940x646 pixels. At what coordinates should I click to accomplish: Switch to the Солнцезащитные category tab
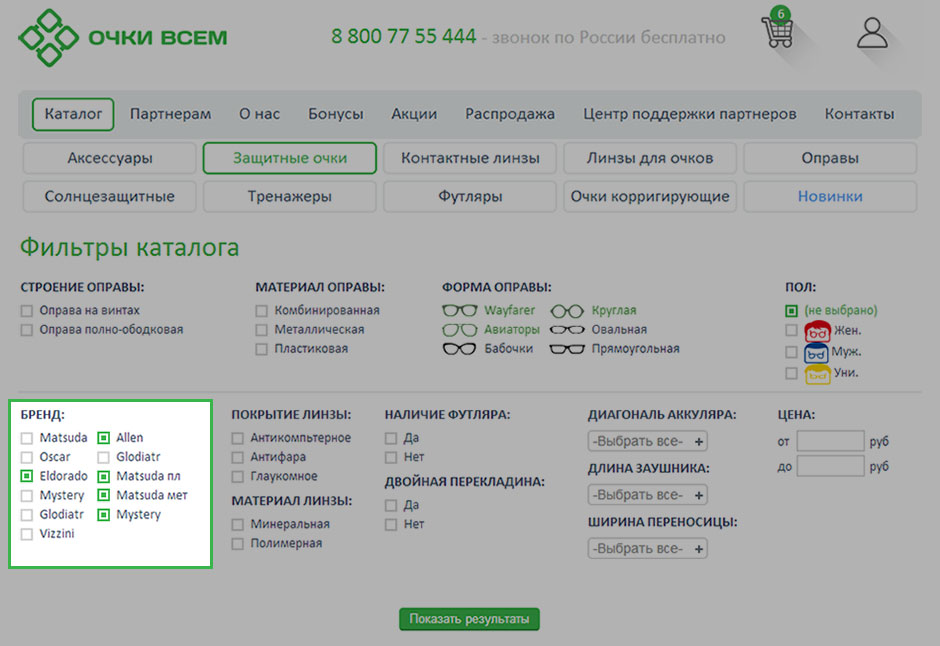[x=110, y=196]
